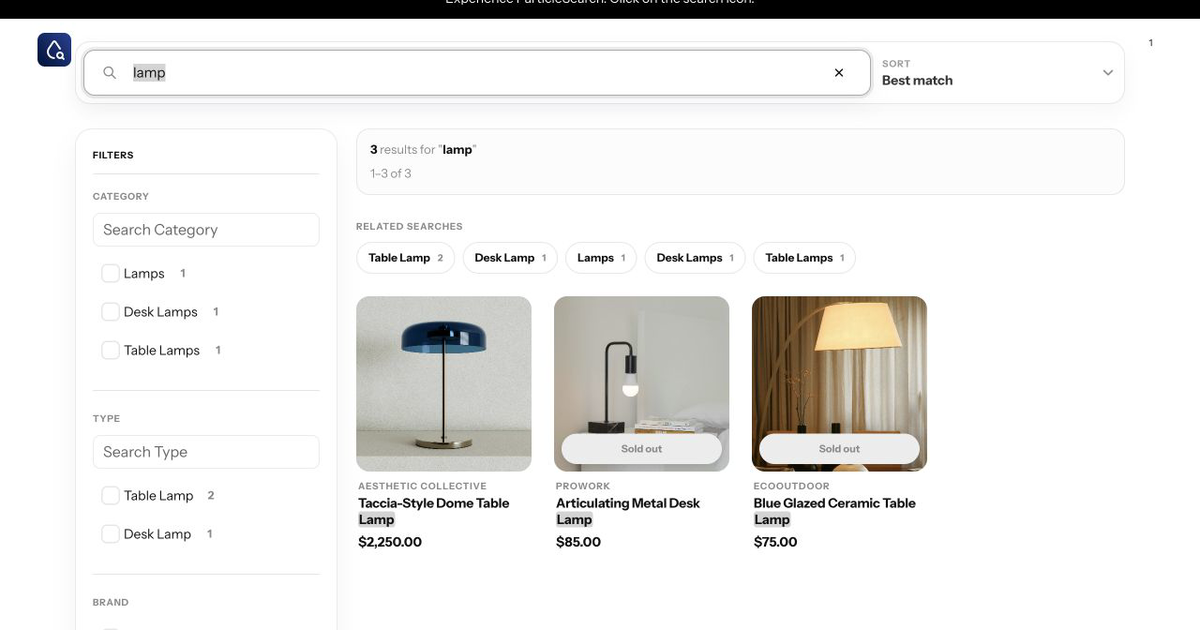Open Articulating Metal Desk Lamp title
1200x630 pixels.
coord(628,511)
